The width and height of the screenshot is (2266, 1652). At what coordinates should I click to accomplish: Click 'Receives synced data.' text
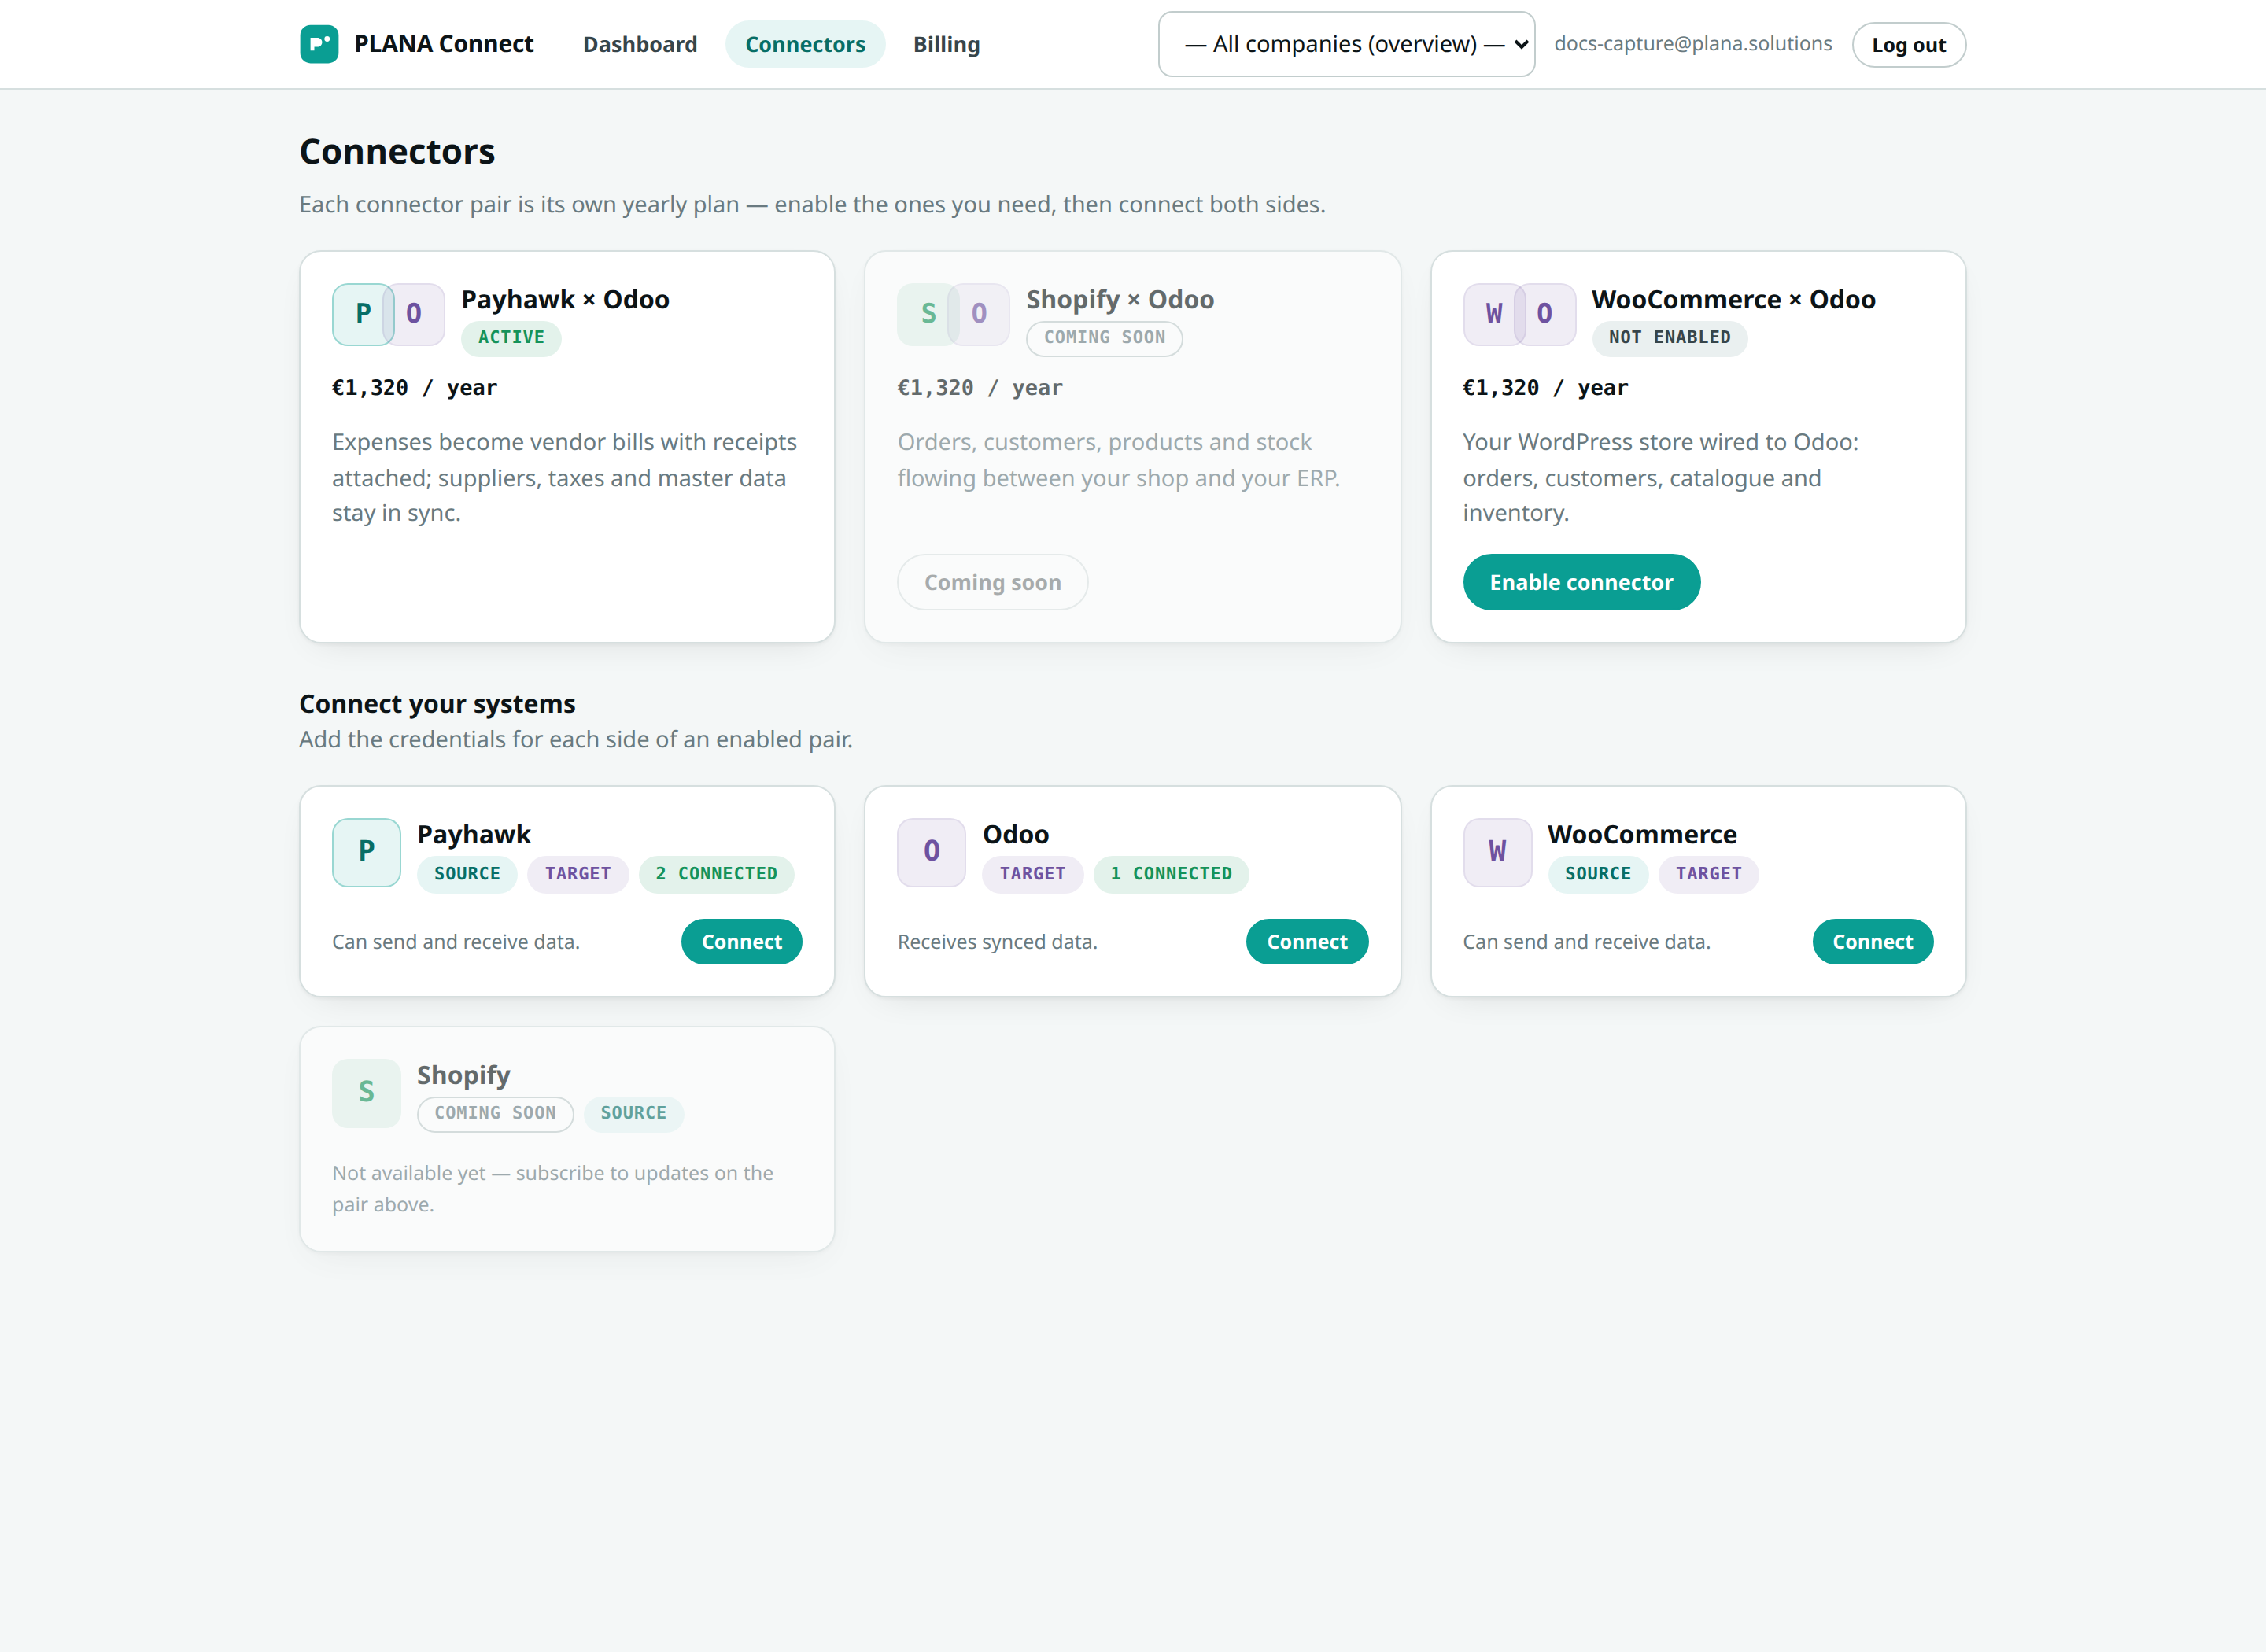click(x=997, y=942)
